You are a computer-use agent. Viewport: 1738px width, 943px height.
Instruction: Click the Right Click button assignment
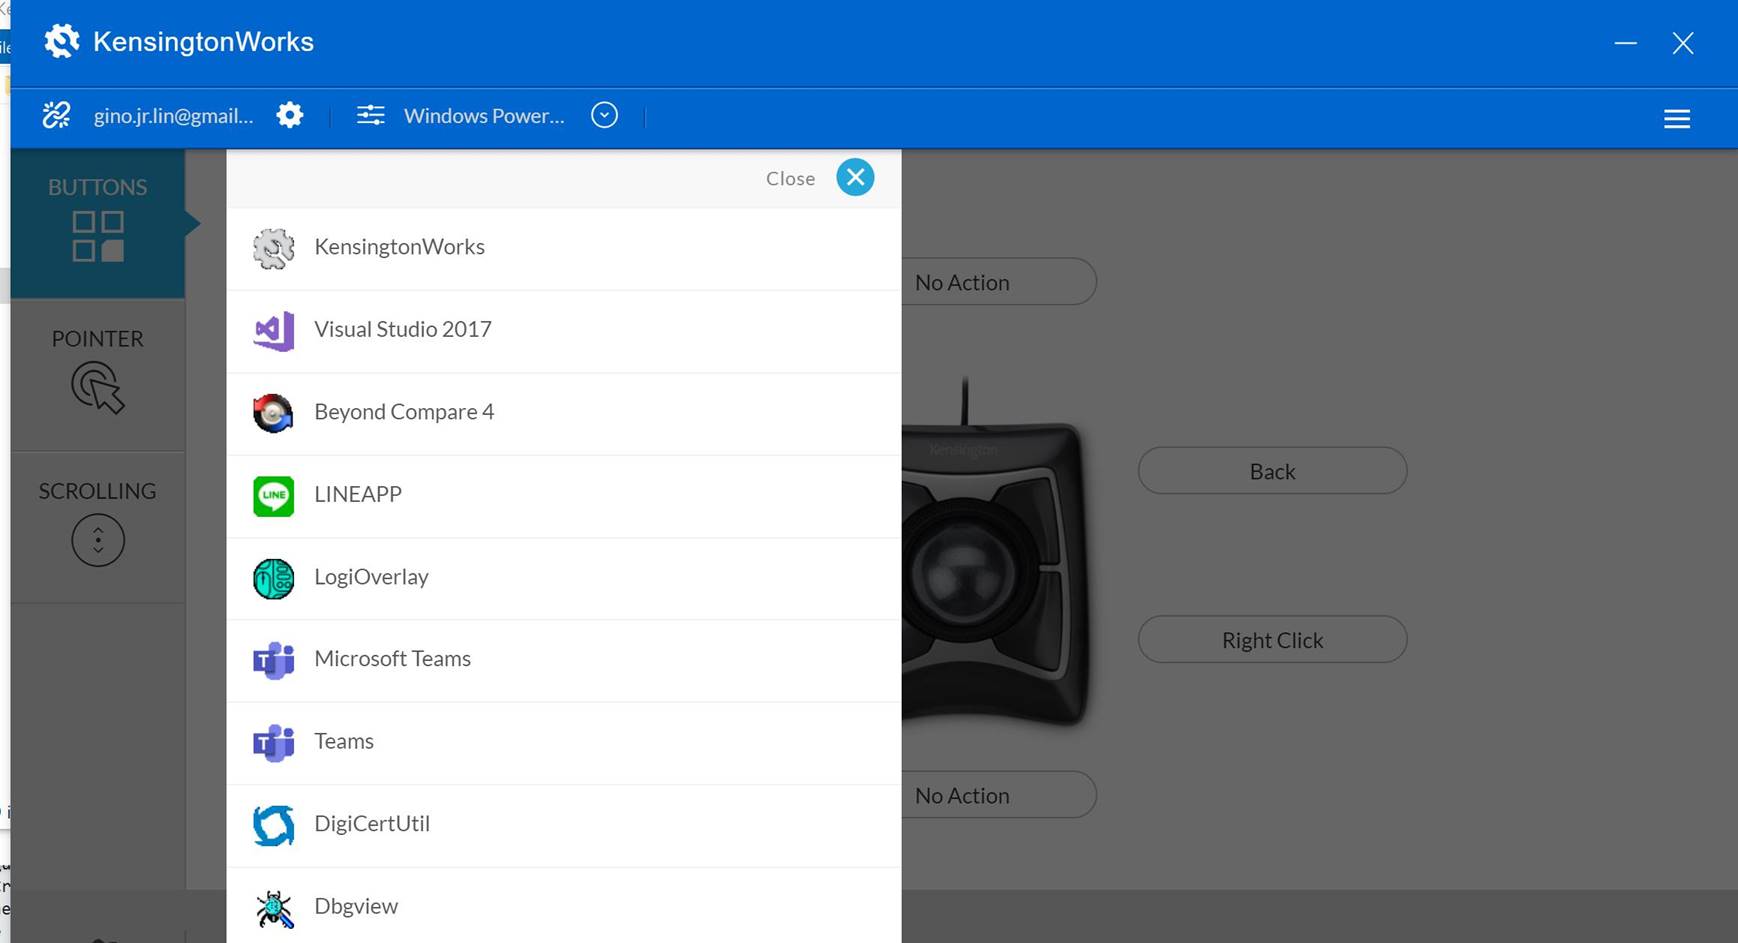1272,640
